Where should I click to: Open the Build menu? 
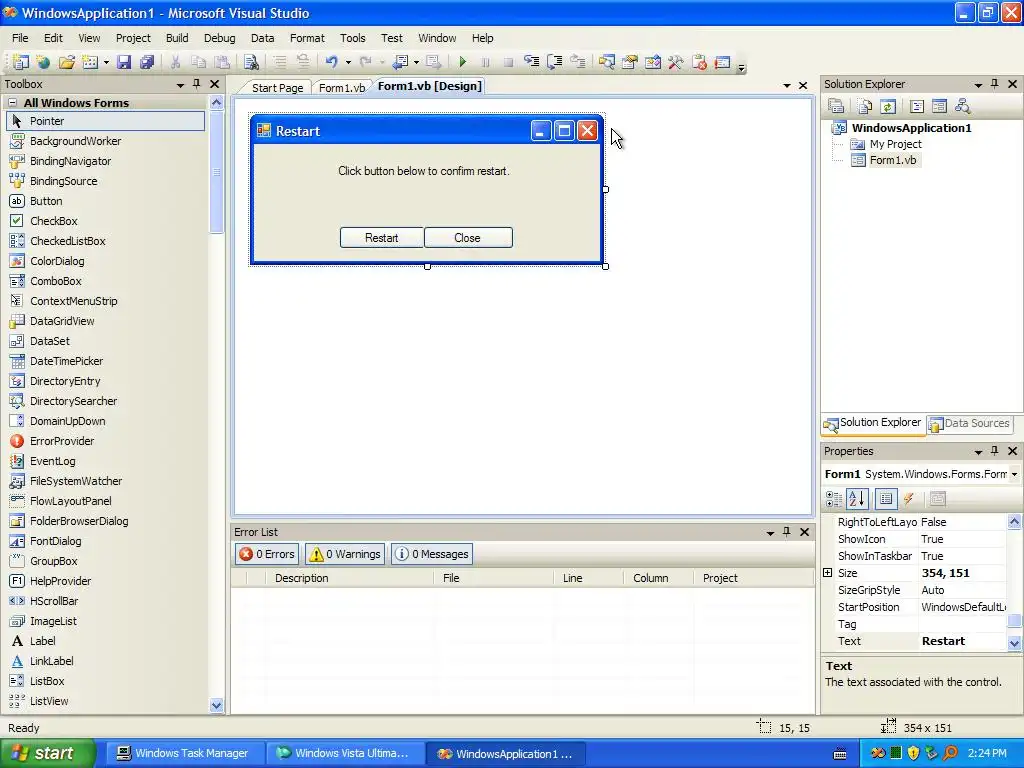pyautogui.click(x=177, y=38)
